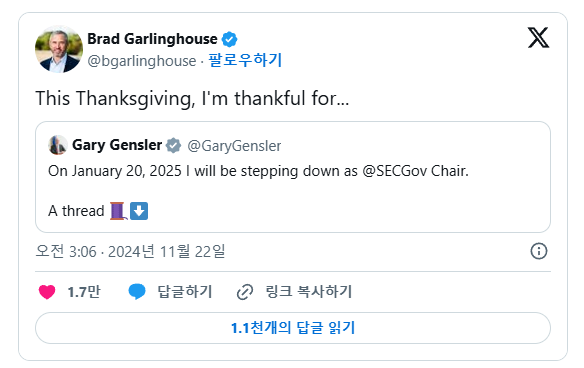Open the @GaryGensler handle in quoted tweet
Viewport: 584px width, 368px height.
(x=234, y=146)
